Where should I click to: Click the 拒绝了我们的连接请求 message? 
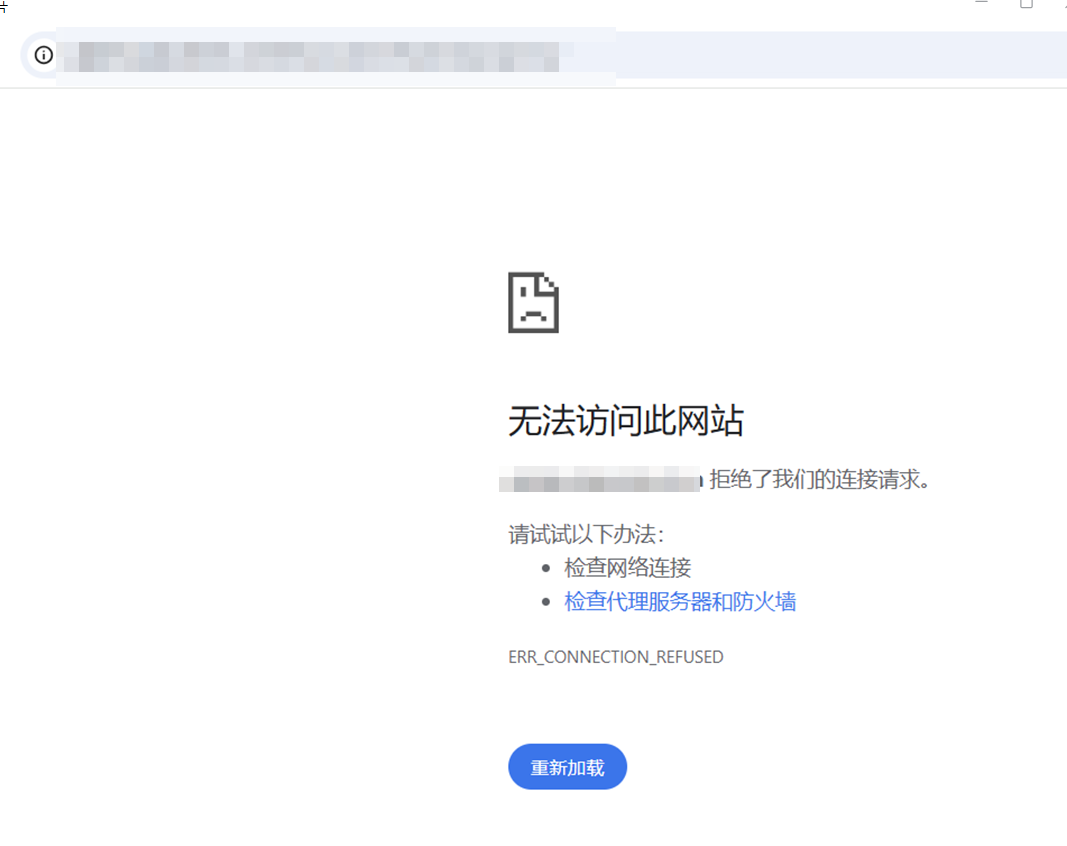pos(819,479)
